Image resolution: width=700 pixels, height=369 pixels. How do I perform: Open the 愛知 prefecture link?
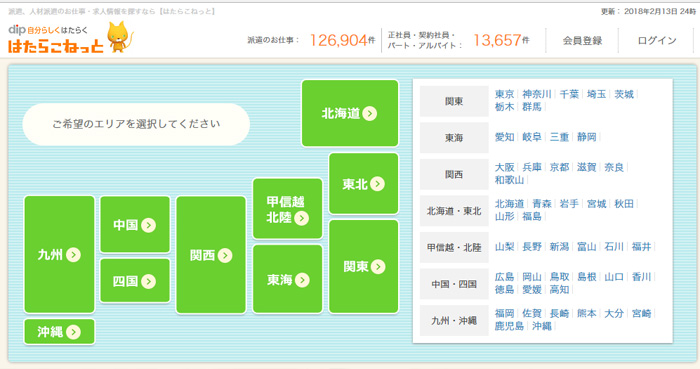[x=504, y=137]
